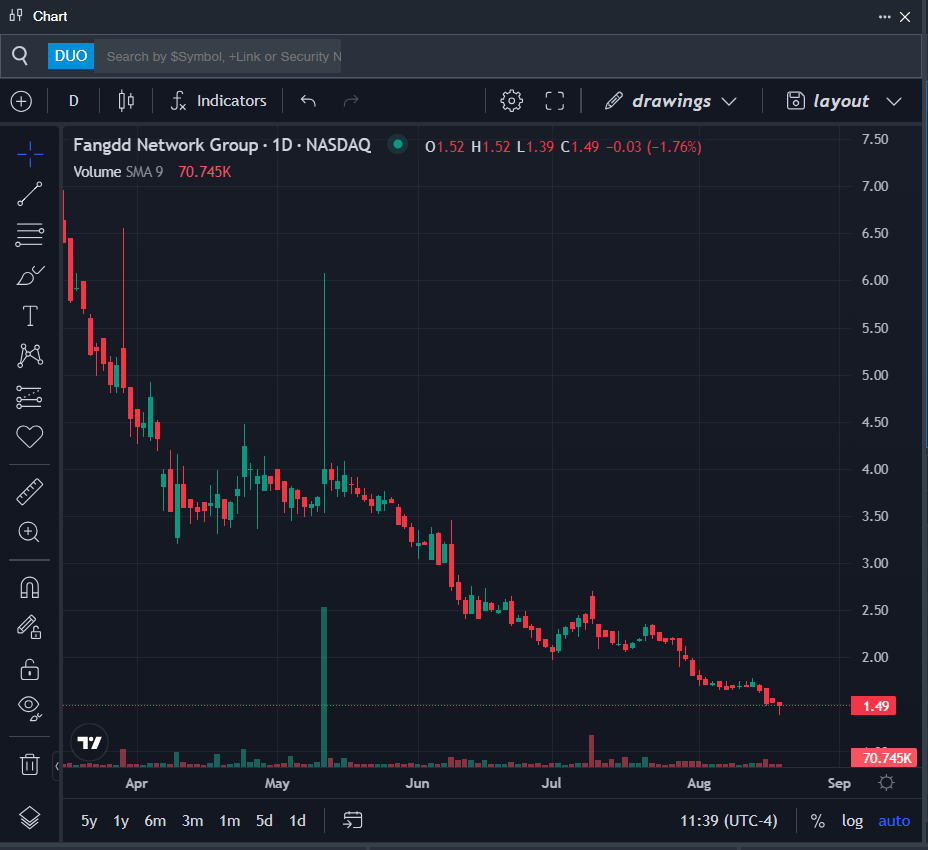Screen dimensions: 928x850
Task: Toggle magnet mode snapping
Action: point(30,587)
